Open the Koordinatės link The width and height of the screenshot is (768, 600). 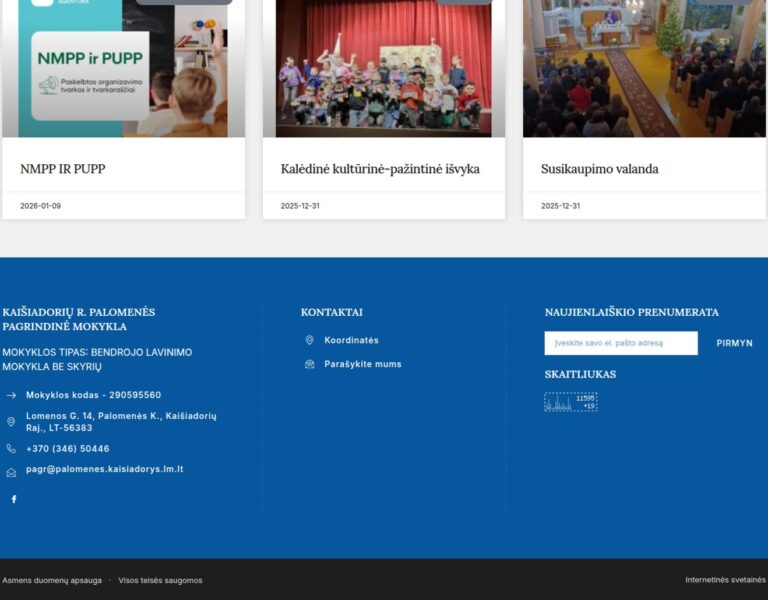351,340
